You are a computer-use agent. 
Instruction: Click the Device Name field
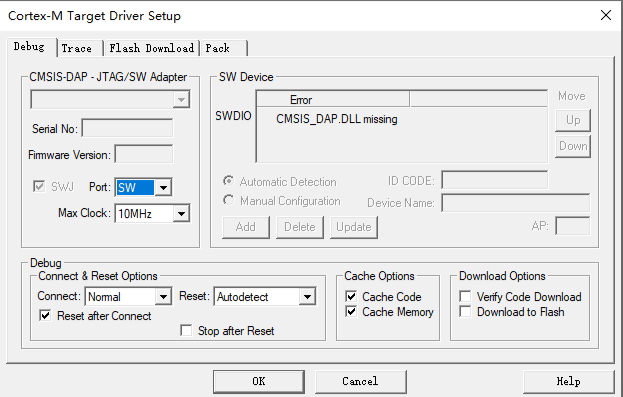[x=515, y=203]
